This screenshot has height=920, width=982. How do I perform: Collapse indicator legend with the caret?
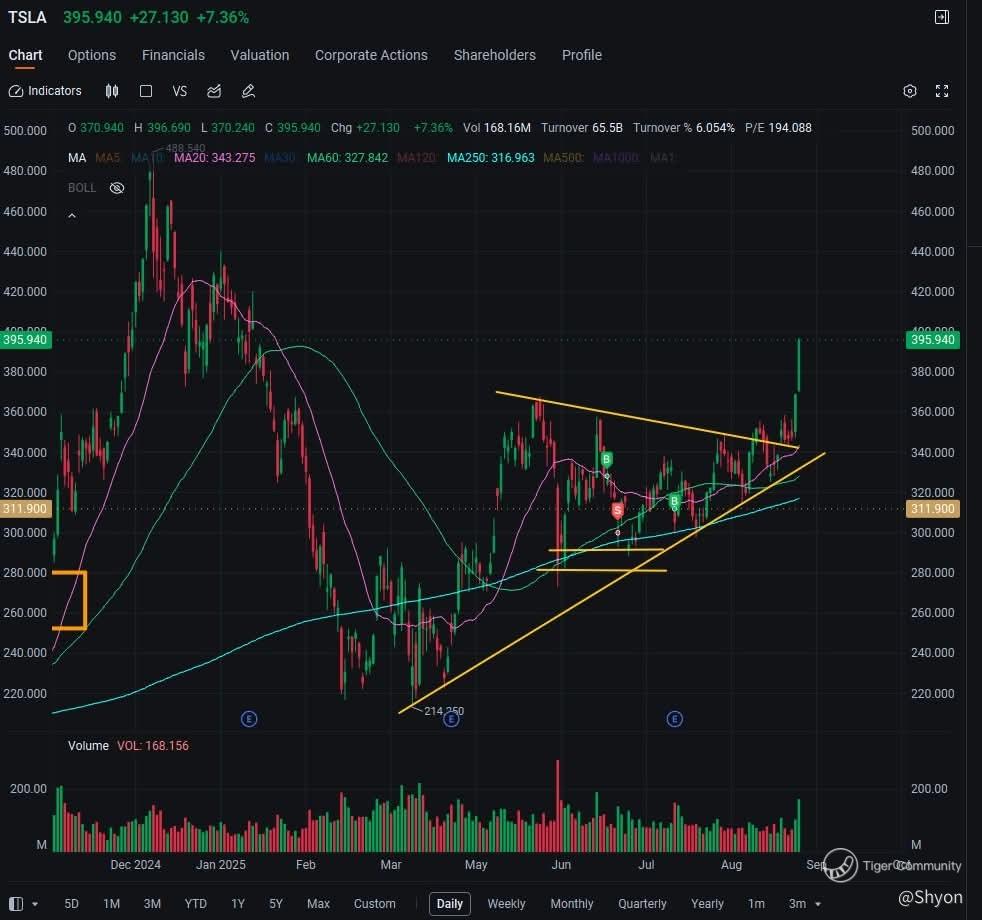72,216
